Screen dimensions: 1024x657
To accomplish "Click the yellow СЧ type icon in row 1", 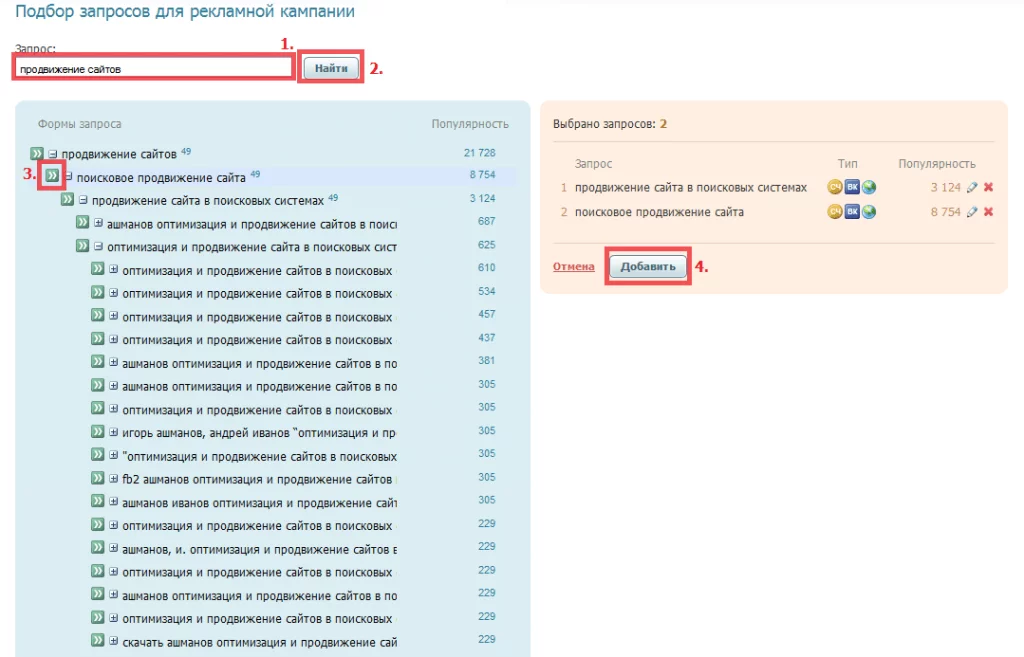I will [x=835, y=187].
